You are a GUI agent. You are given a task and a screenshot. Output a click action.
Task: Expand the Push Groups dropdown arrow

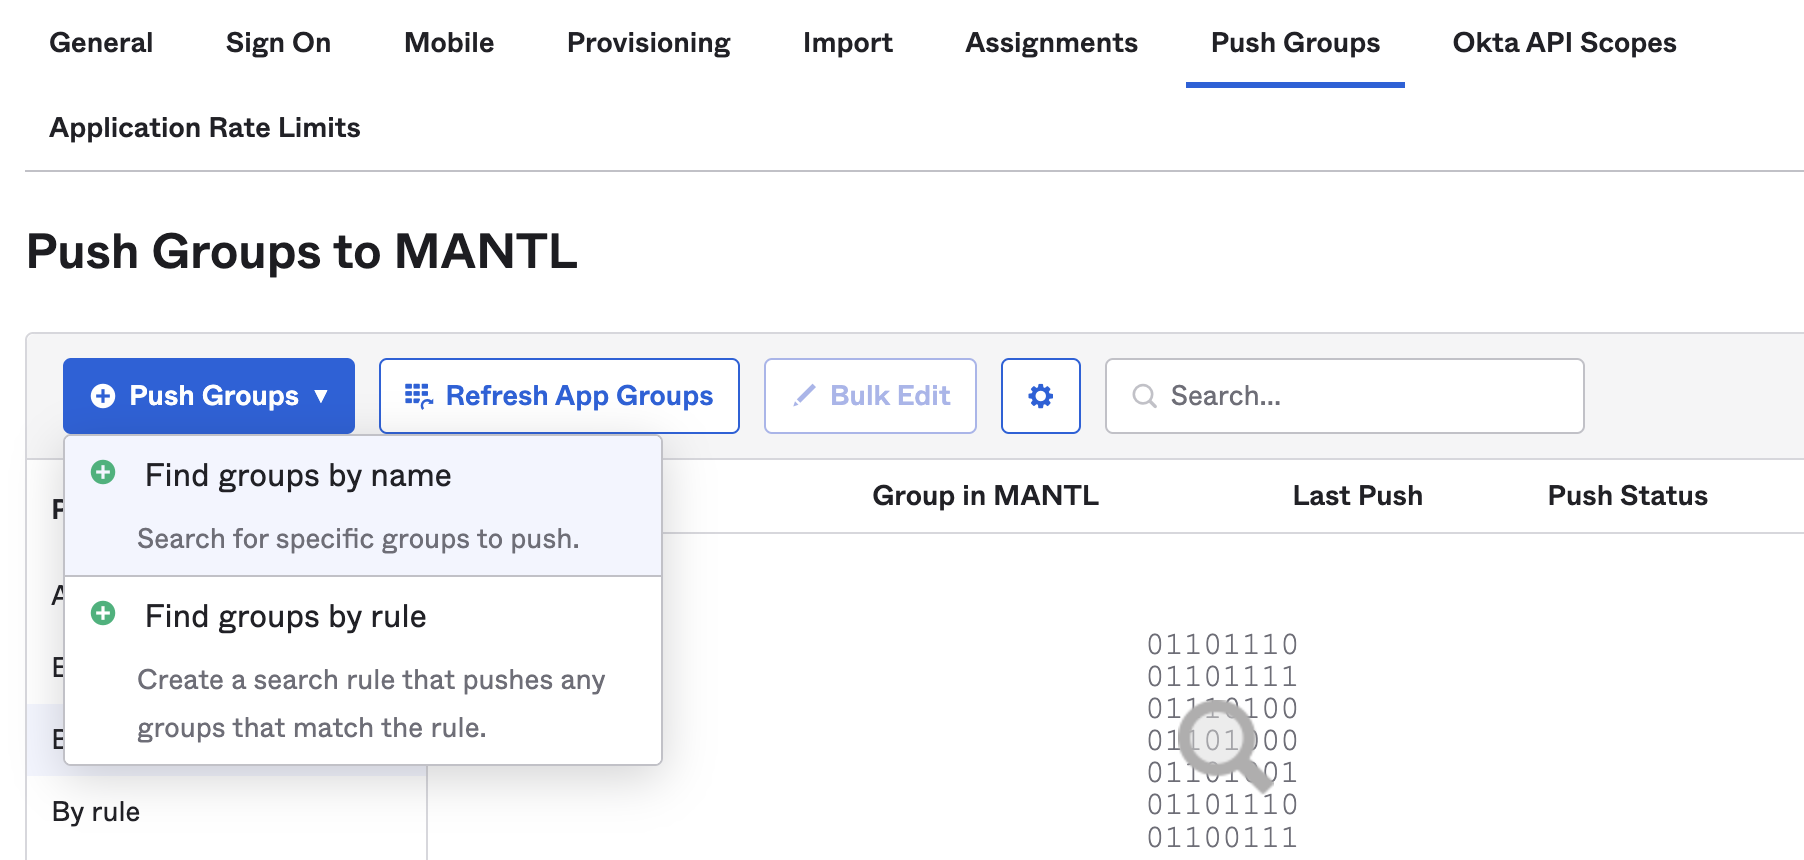(321, 396)
